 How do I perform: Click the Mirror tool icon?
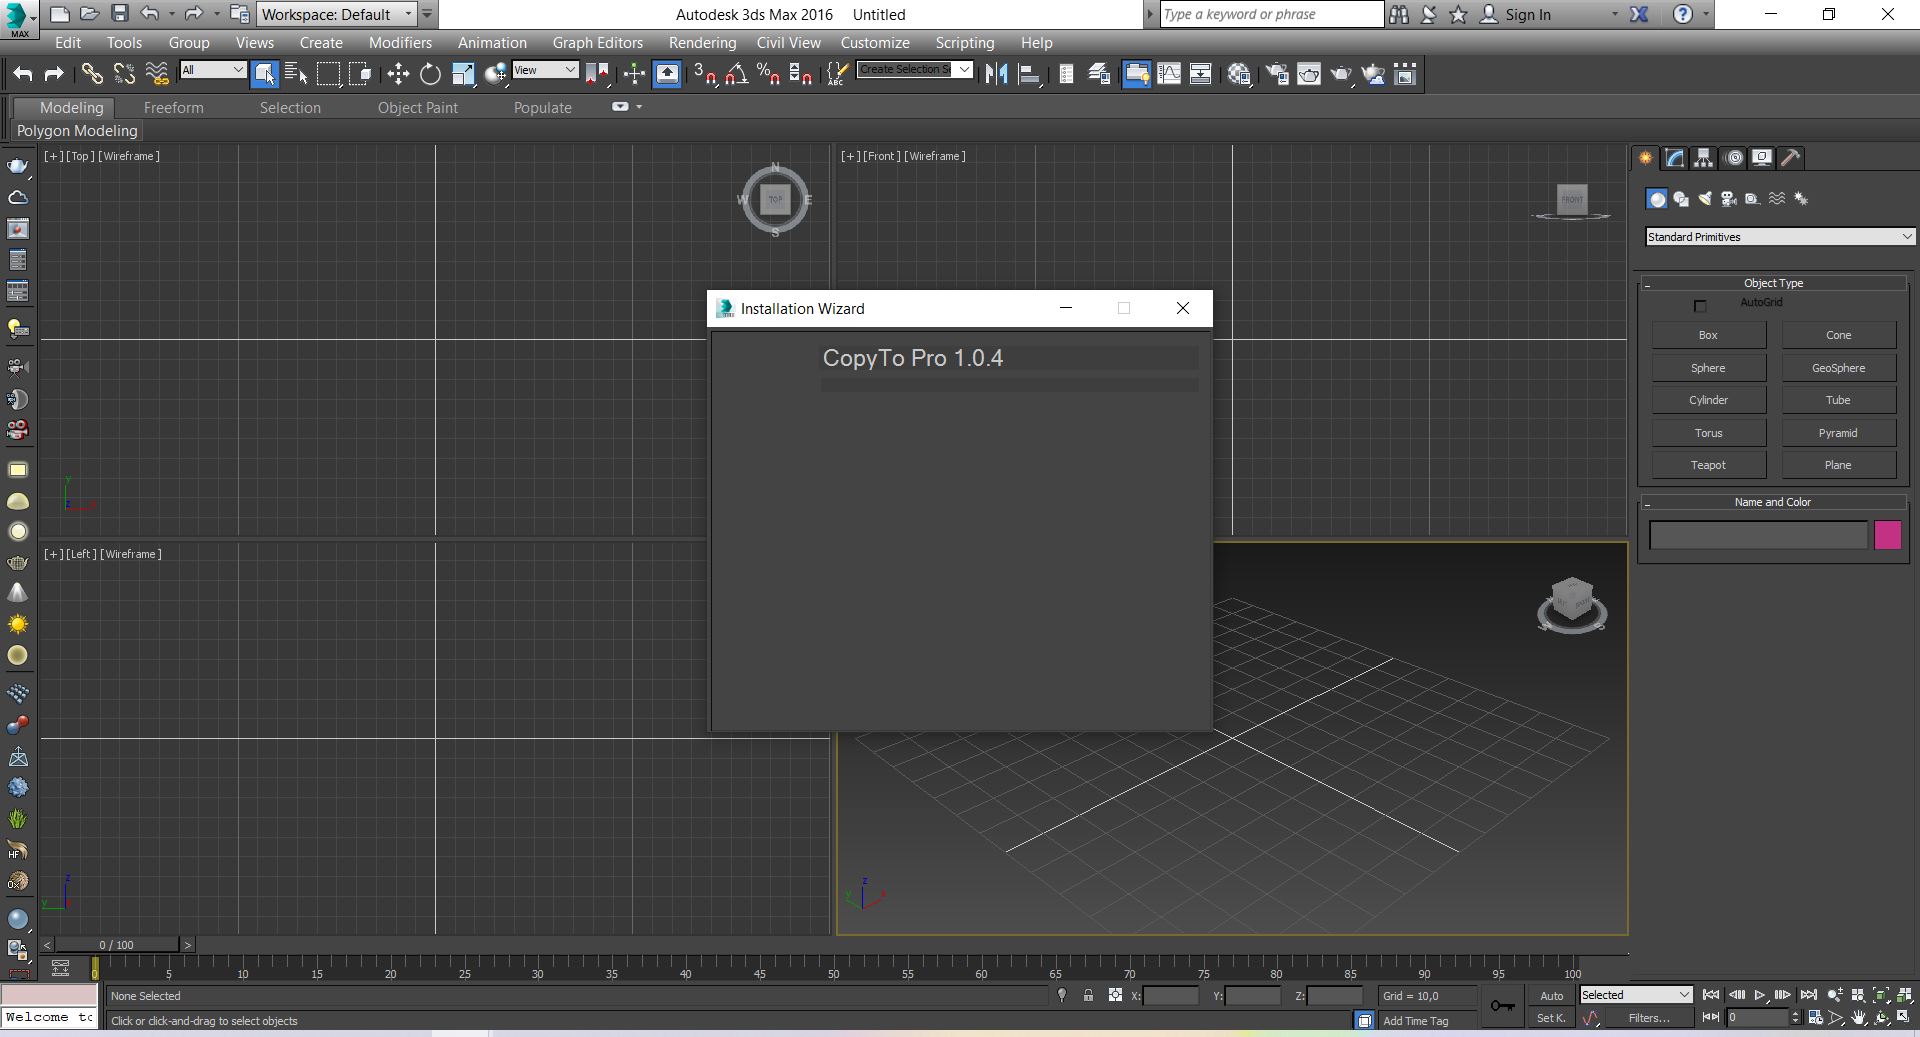click(996, 74)
